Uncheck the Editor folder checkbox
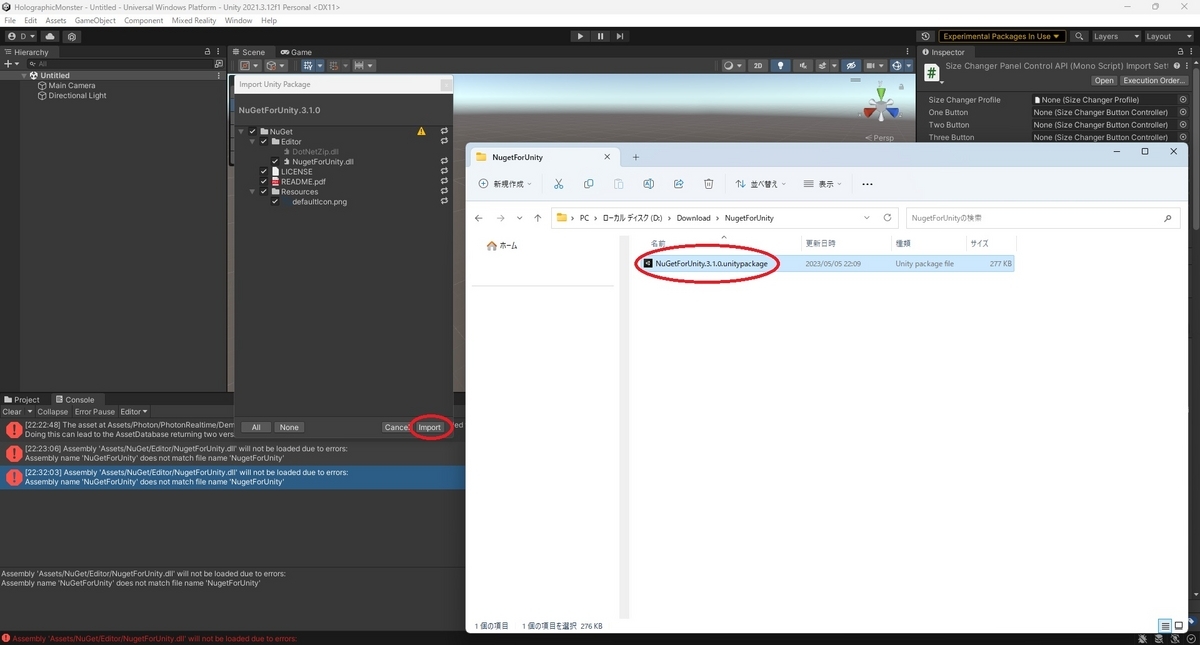This screenshot has height=645, width=1200. pos(264,141)
